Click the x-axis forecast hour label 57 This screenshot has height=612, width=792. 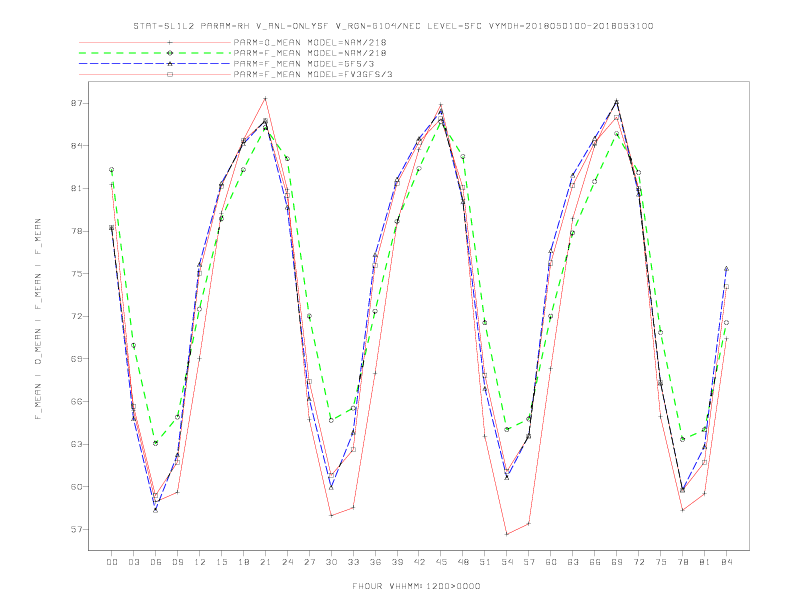pyautogui.click(x=529, y=562)
